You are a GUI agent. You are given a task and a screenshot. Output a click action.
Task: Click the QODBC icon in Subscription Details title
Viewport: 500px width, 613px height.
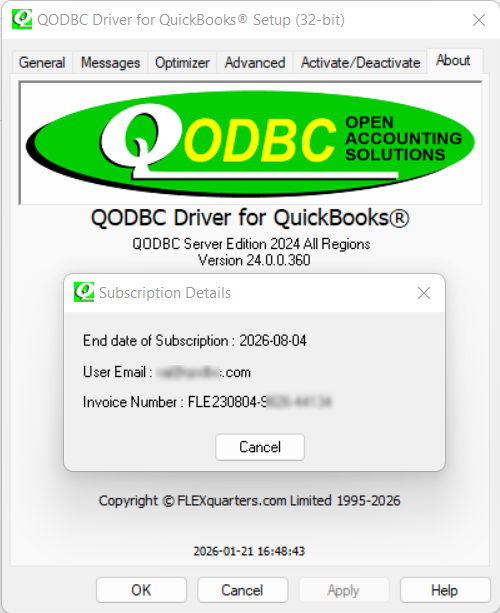(84, 292)
